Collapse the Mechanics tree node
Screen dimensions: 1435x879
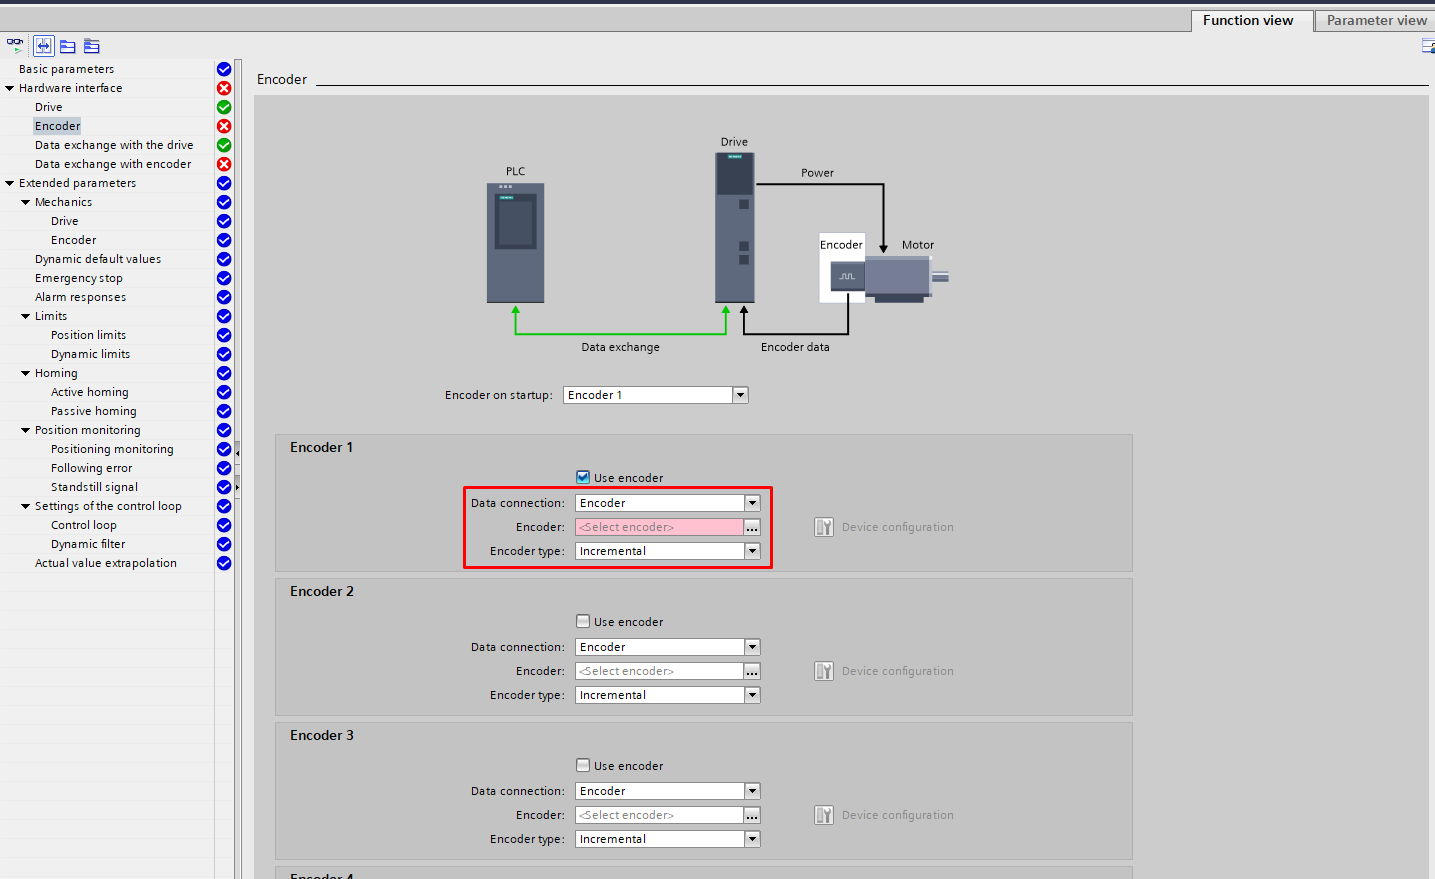(x=26, y=202)
